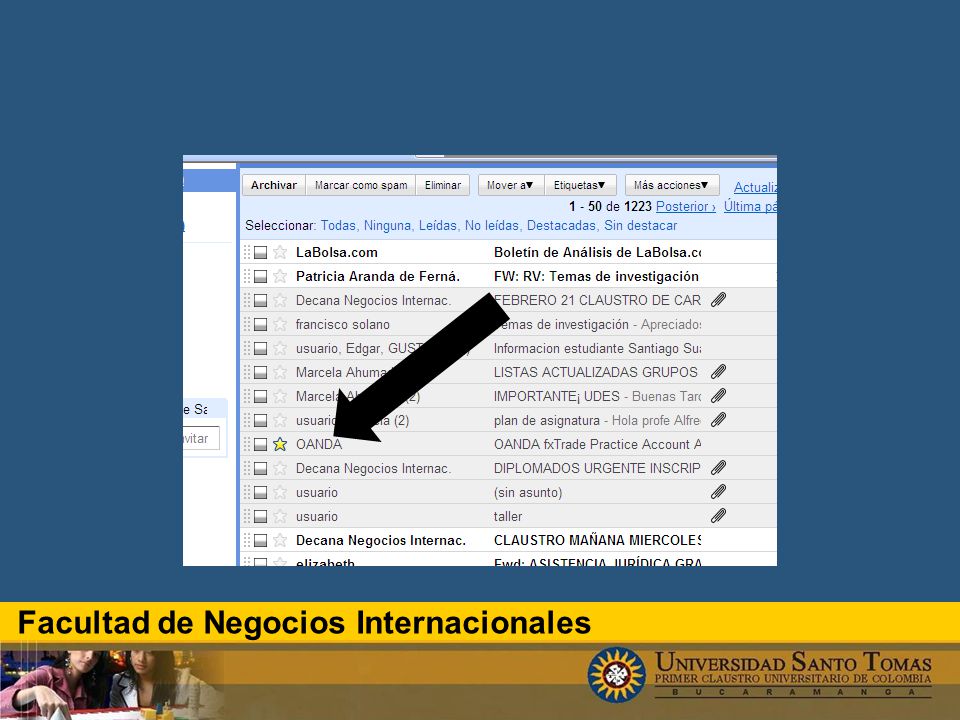Click the Eliminar button
The image size is (960, 720).
tap(443, 185)
